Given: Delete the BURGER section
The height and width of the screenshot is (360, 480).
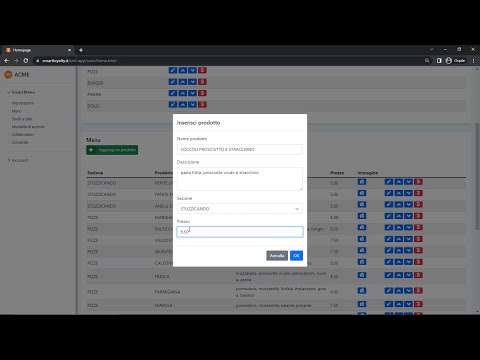Looking at the screenshot, I should [x=202, y=82].
